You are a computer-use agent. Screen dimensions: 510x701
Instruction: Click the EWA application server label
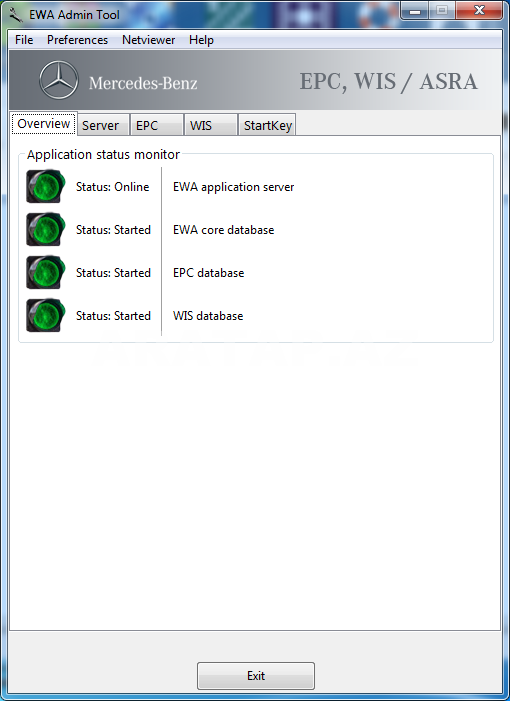tap(233, 187)
